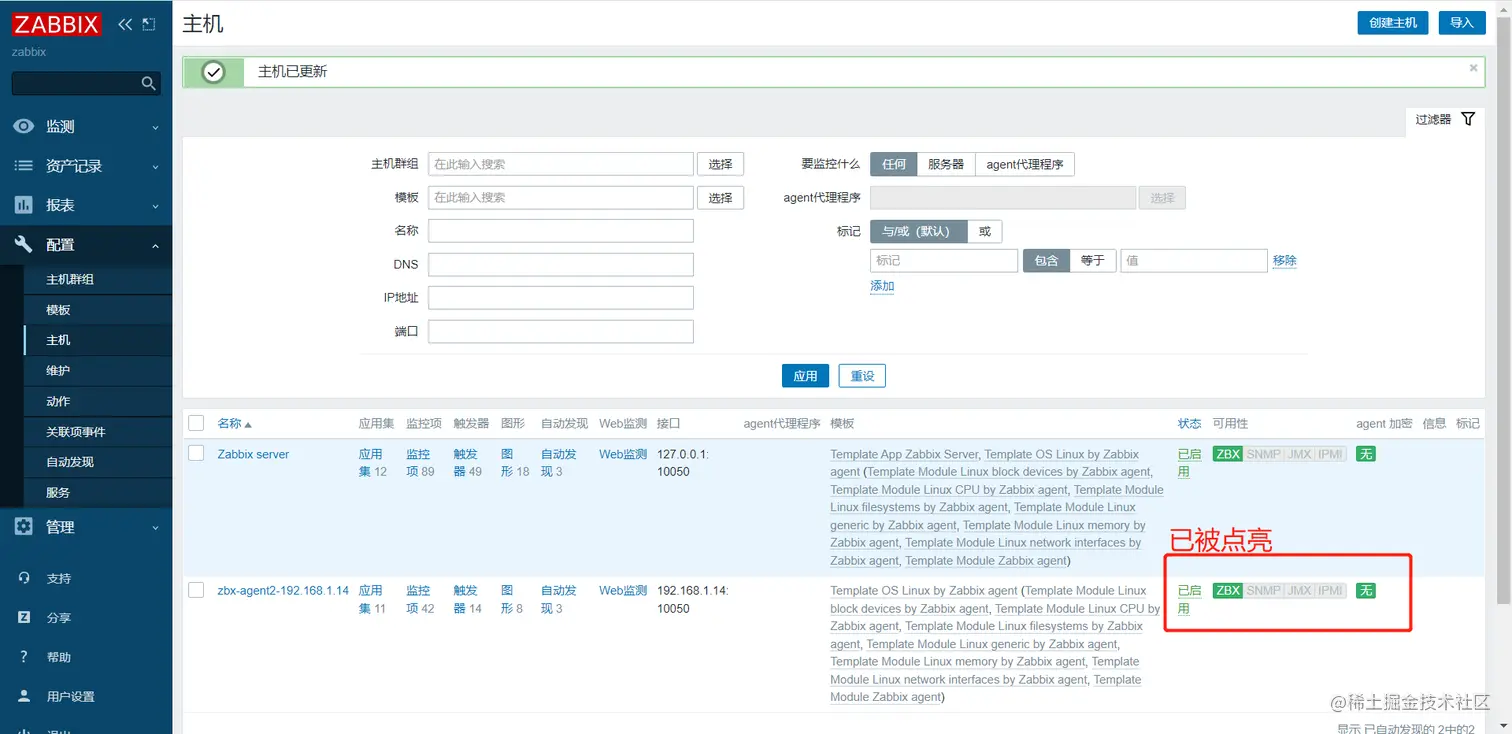
Task: Click 选择 next to 模板 field
Action: pos(720,198)
